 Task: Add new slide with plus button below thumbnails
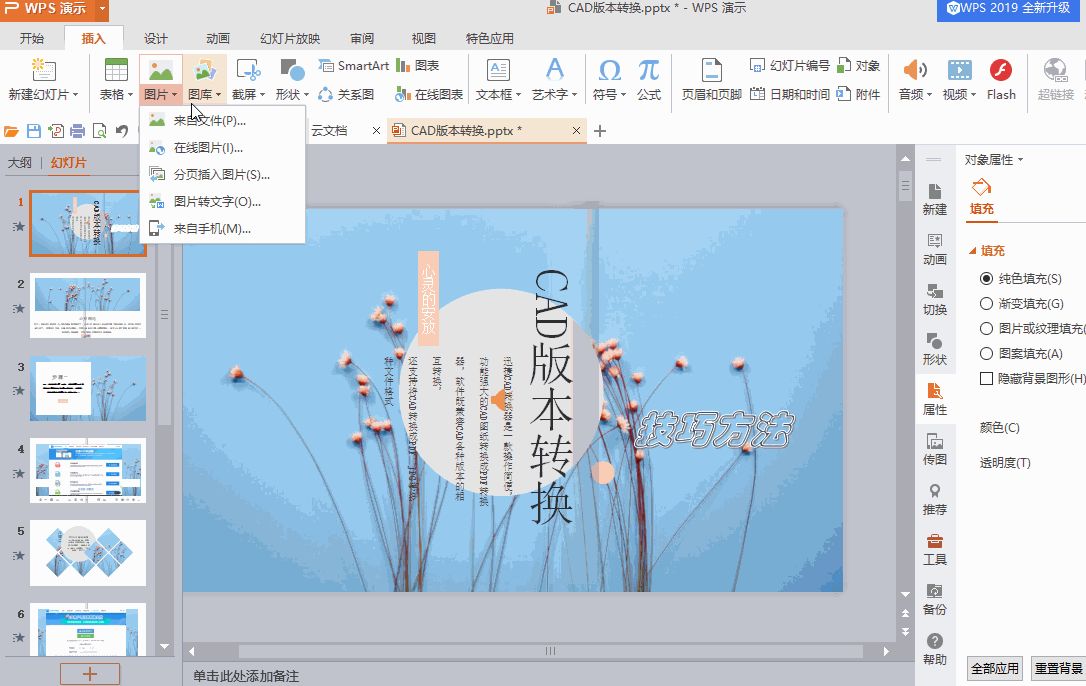[90, 674]
